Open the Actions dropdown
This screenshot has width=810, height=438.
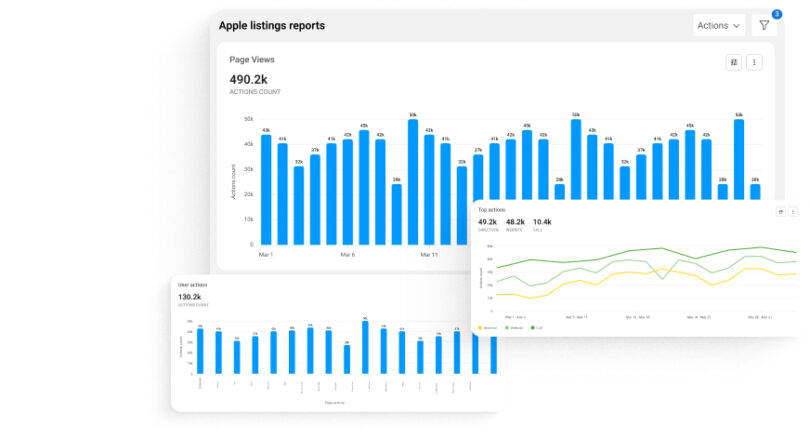click(719, 25)
